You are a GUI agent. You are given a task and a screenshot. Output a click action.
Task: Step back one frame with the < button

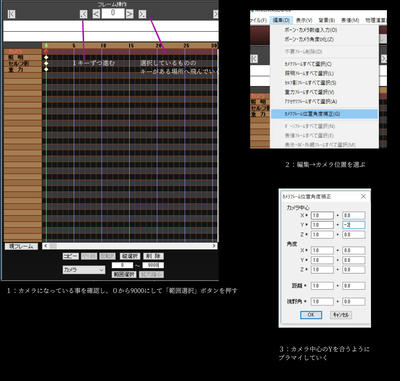(x=96, y=14)
